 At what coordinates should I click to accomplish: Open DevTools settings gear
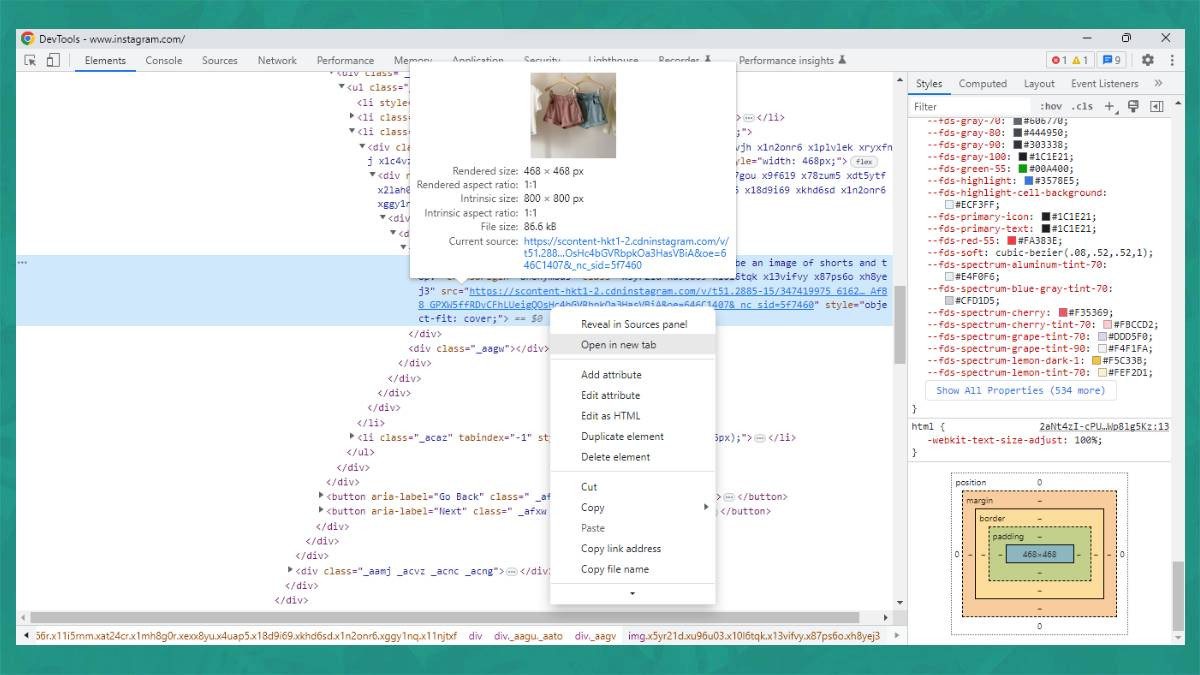pyautogui.click(x=1147, y=60)
